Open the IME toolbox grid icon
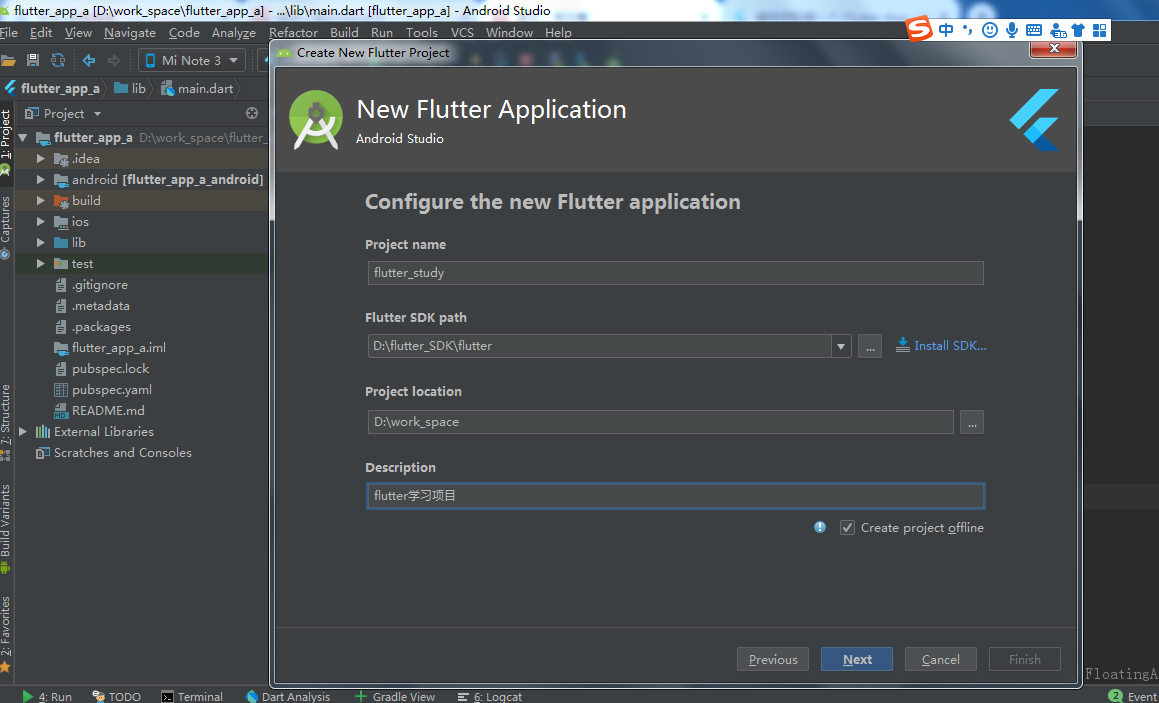 tap(1100, 30)
